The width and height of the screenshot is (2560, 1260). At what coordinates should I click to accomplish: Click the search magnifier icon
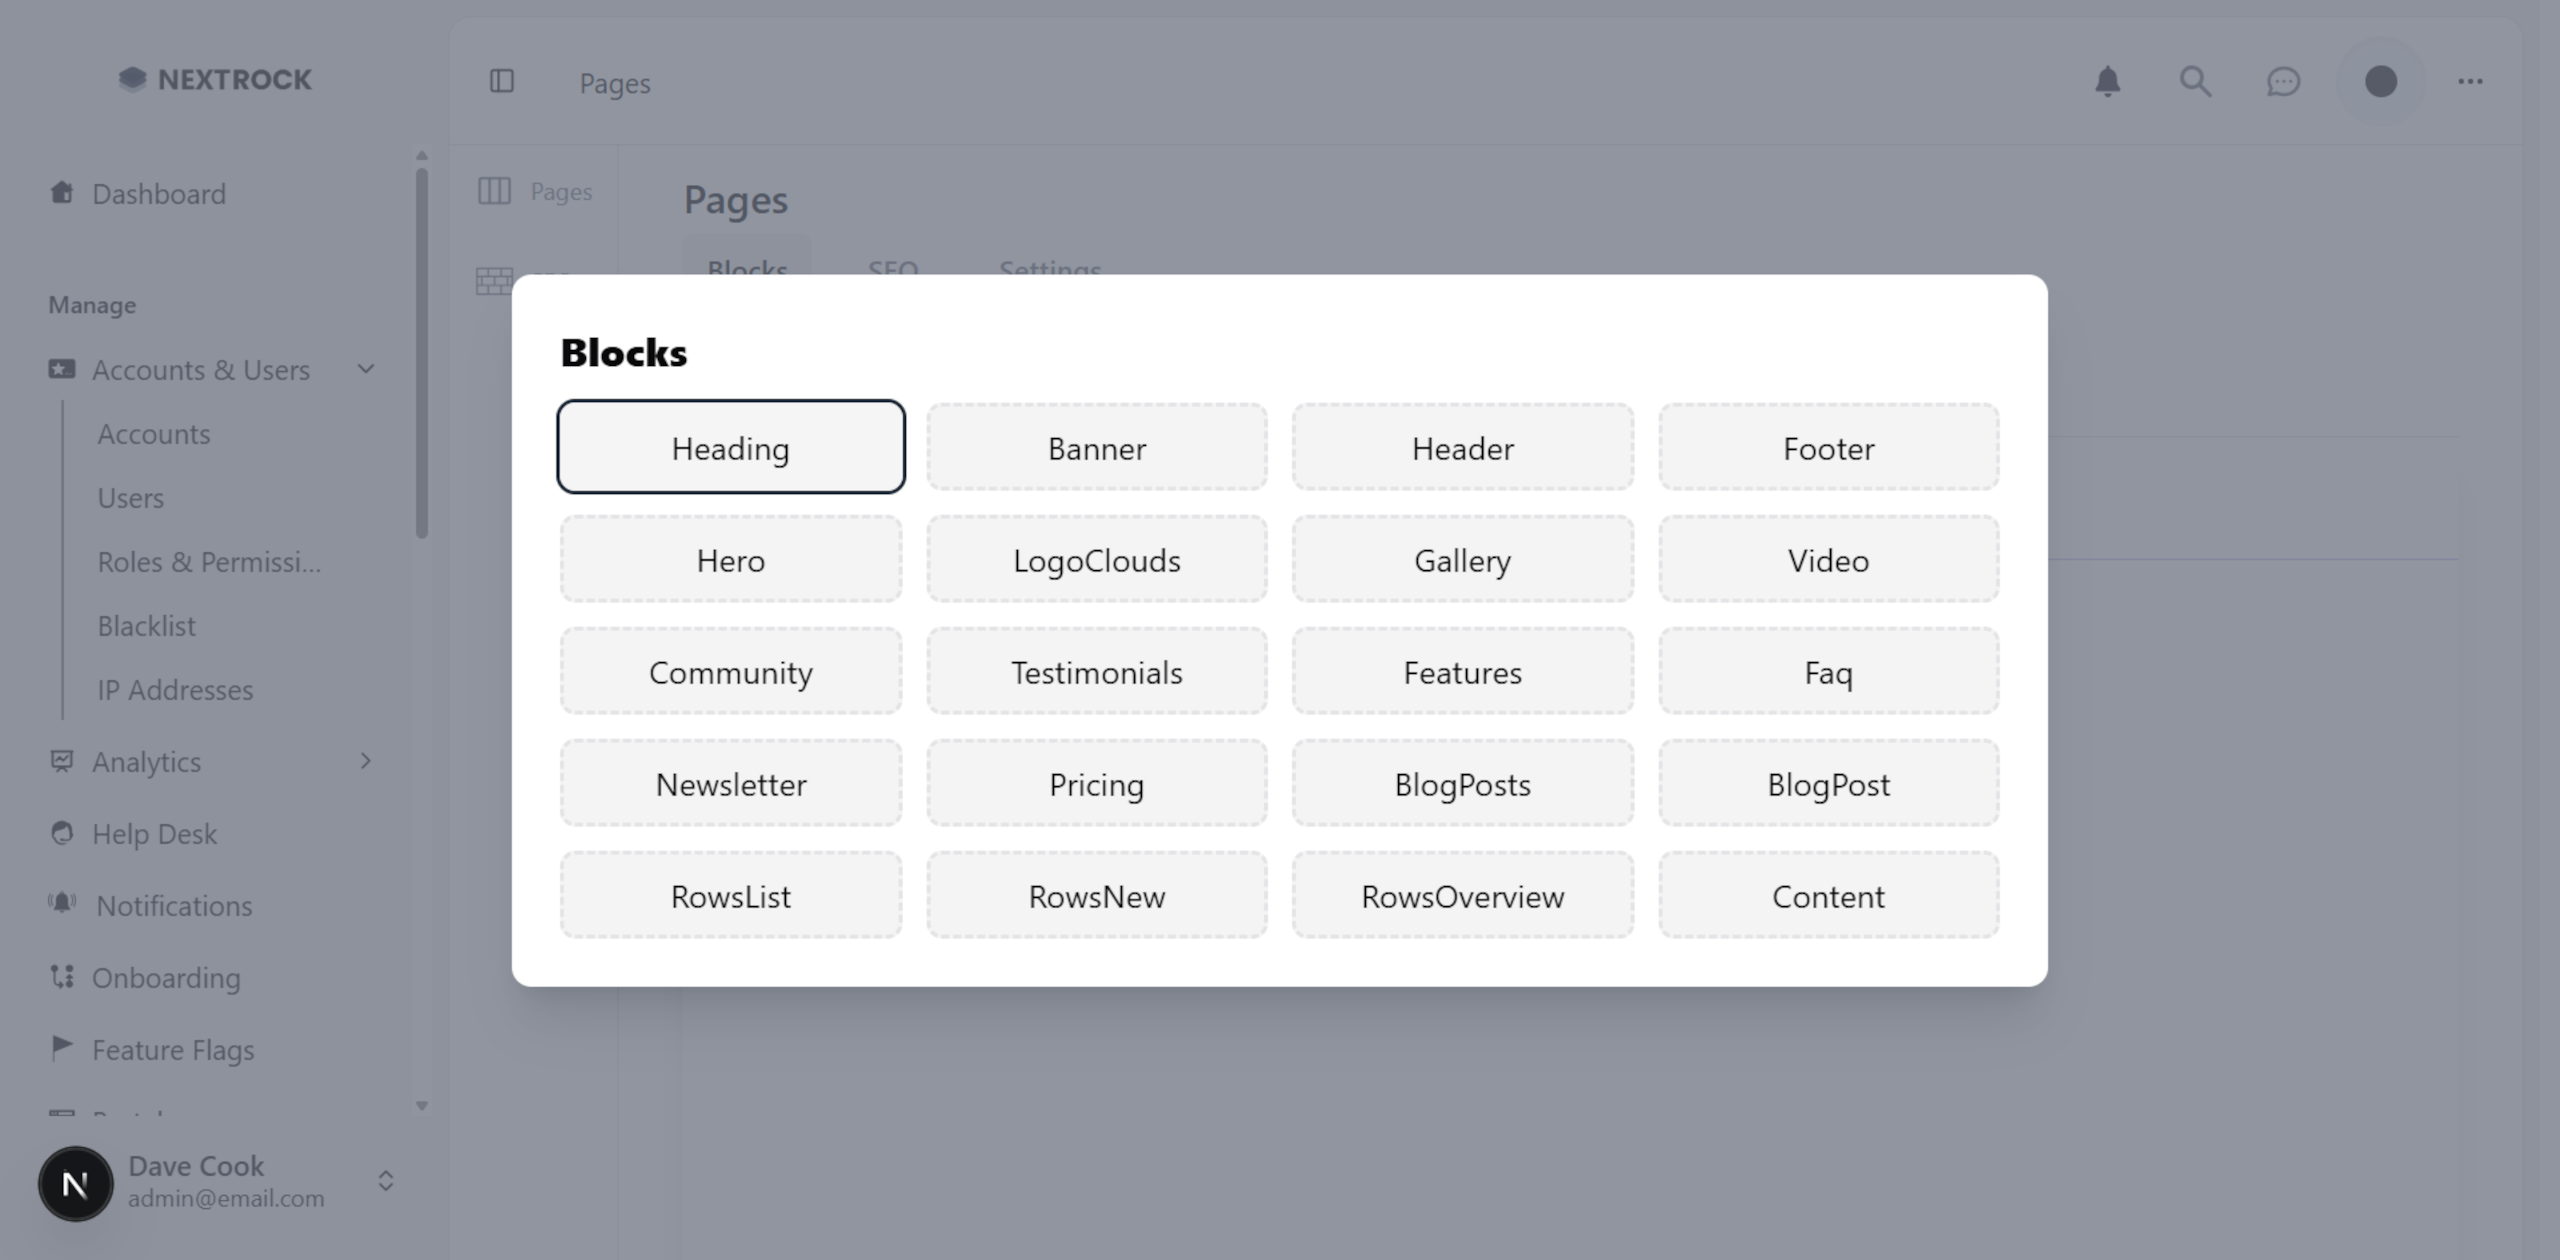[2194, 82]
